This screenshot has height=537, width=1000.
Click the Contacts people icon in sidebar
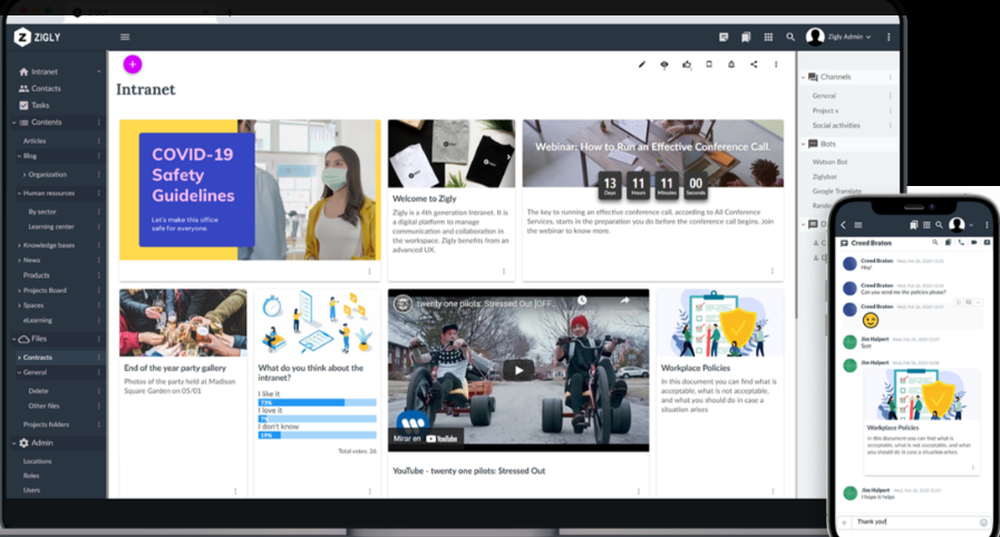[x=24, y=89]
